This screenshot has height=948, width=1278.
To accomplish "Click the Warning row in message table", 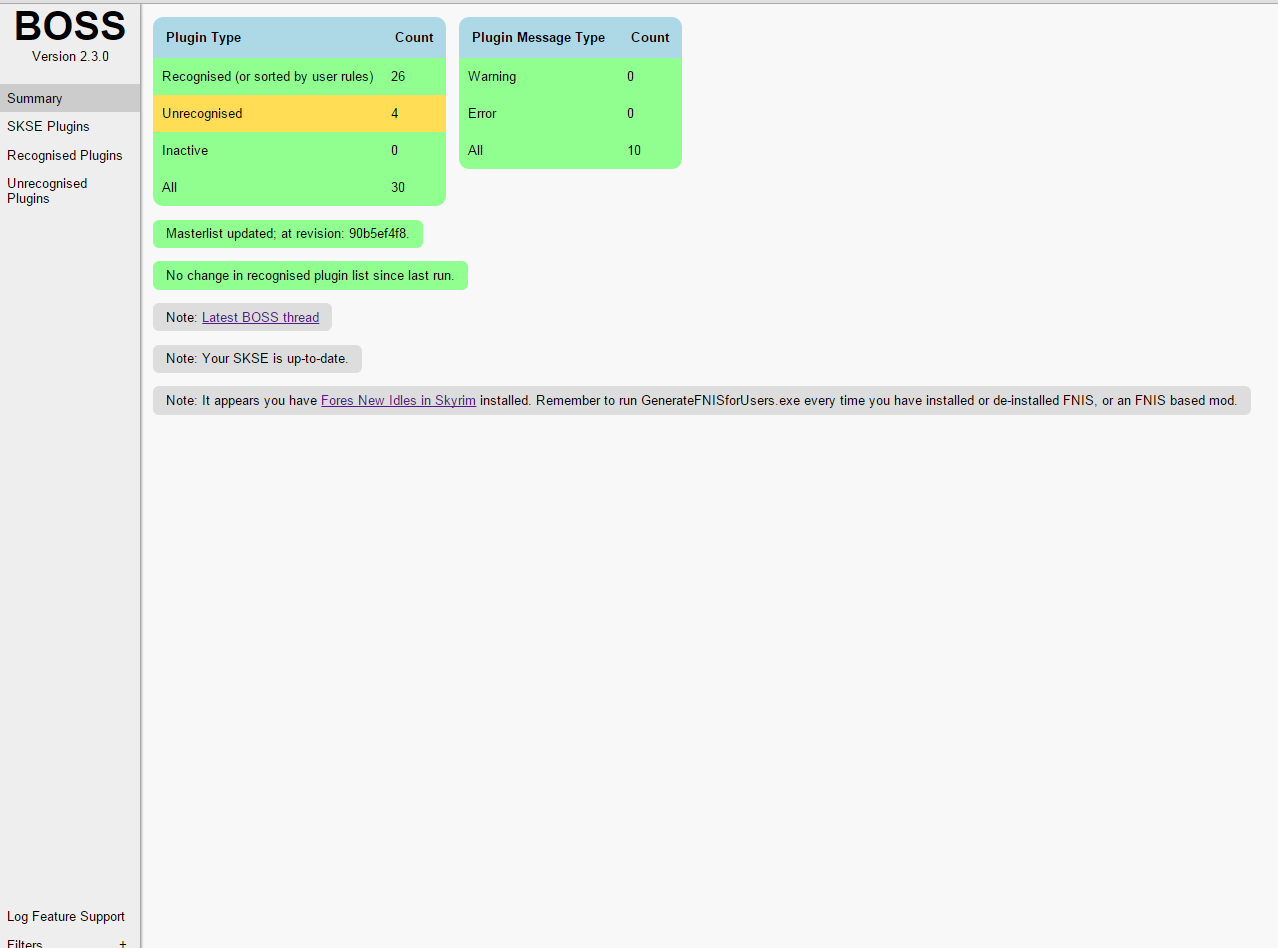I will 570,76.
